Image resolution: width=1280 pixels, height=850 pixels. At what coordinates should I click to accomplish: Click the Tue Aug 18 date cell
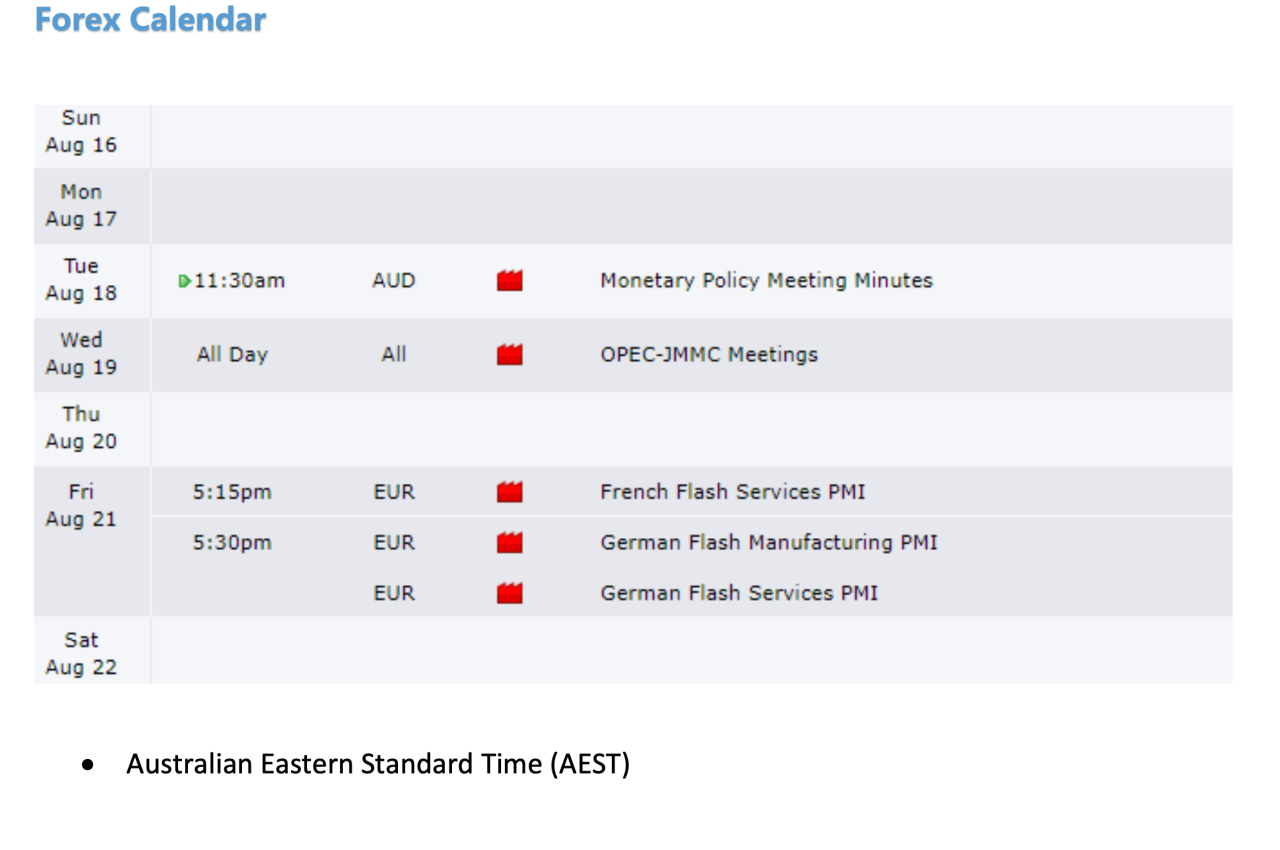point(81,280)
